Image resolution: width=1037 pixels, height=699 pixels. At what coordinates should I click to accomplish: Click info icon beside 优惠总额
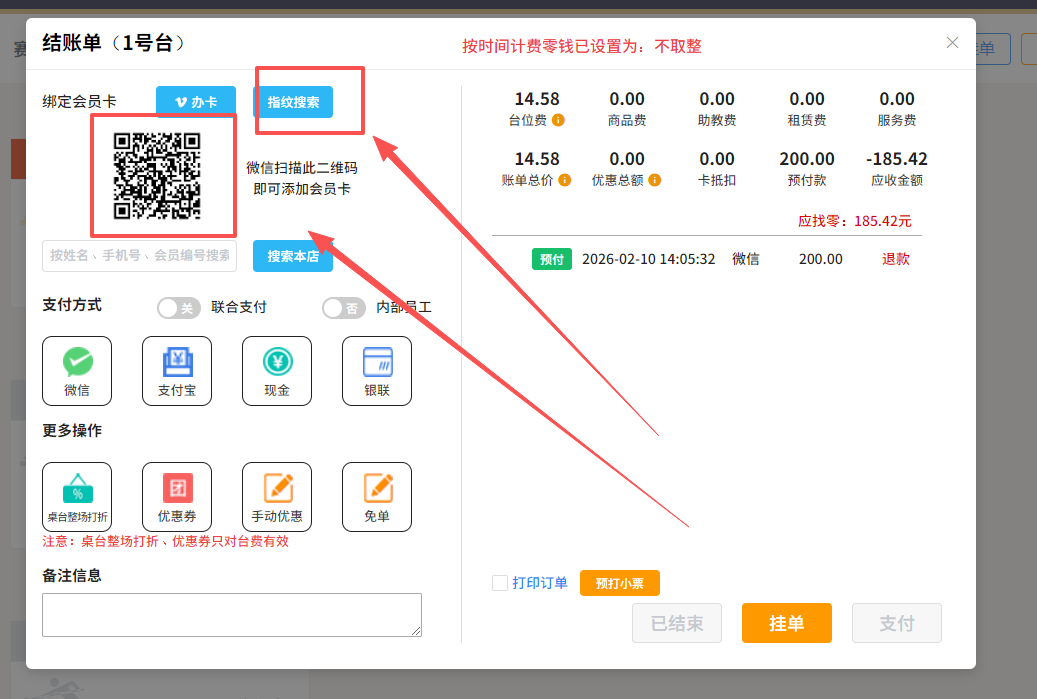[x=655, y=181]
